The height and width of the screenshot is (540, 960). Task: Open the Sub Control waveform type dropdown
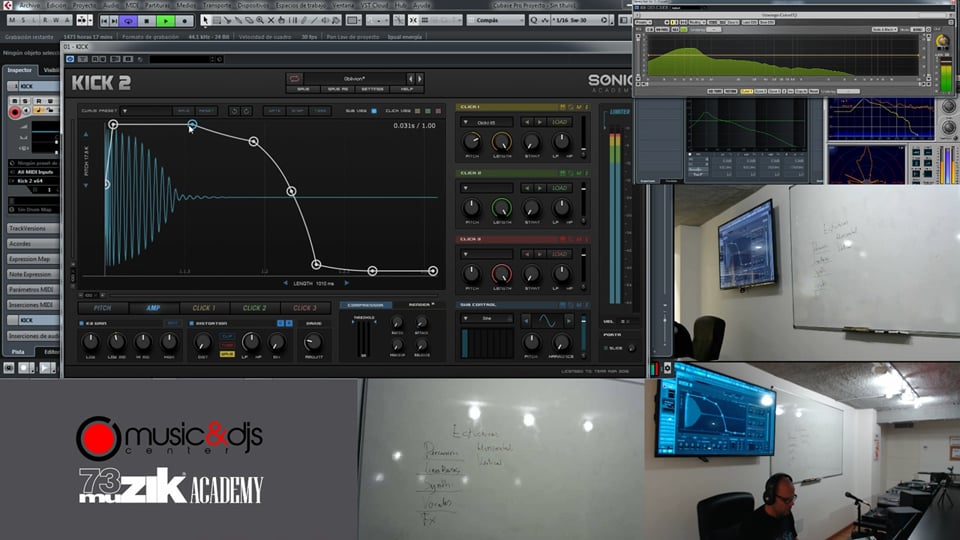[x=487, y=319]
